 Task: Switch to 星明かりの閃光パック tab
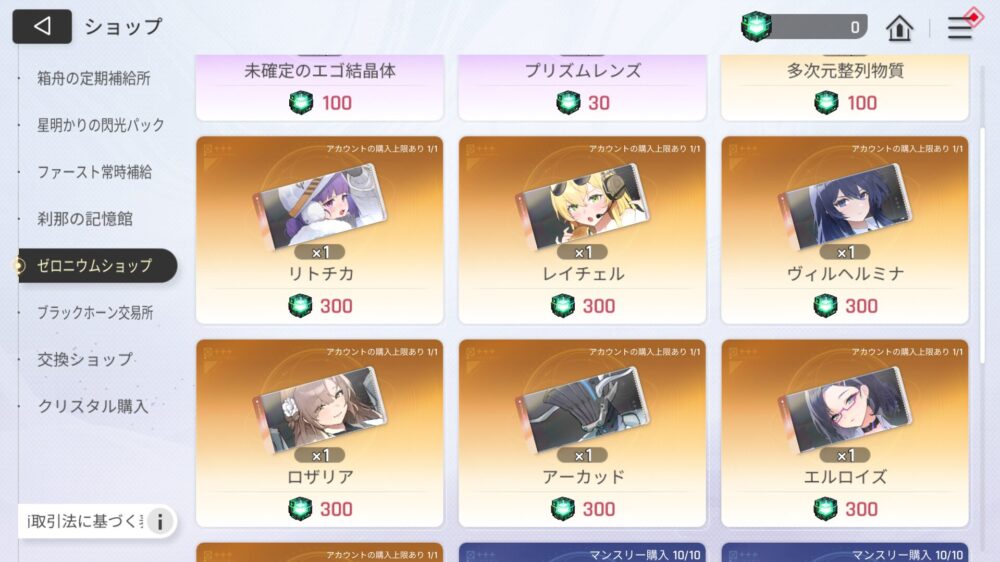pos(101,125)
